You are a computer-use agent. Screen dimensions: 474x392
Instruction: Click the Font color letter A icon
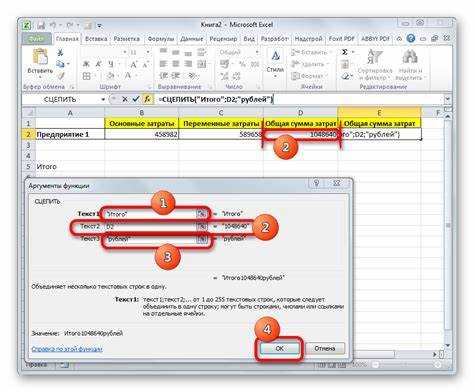point(128,76)
